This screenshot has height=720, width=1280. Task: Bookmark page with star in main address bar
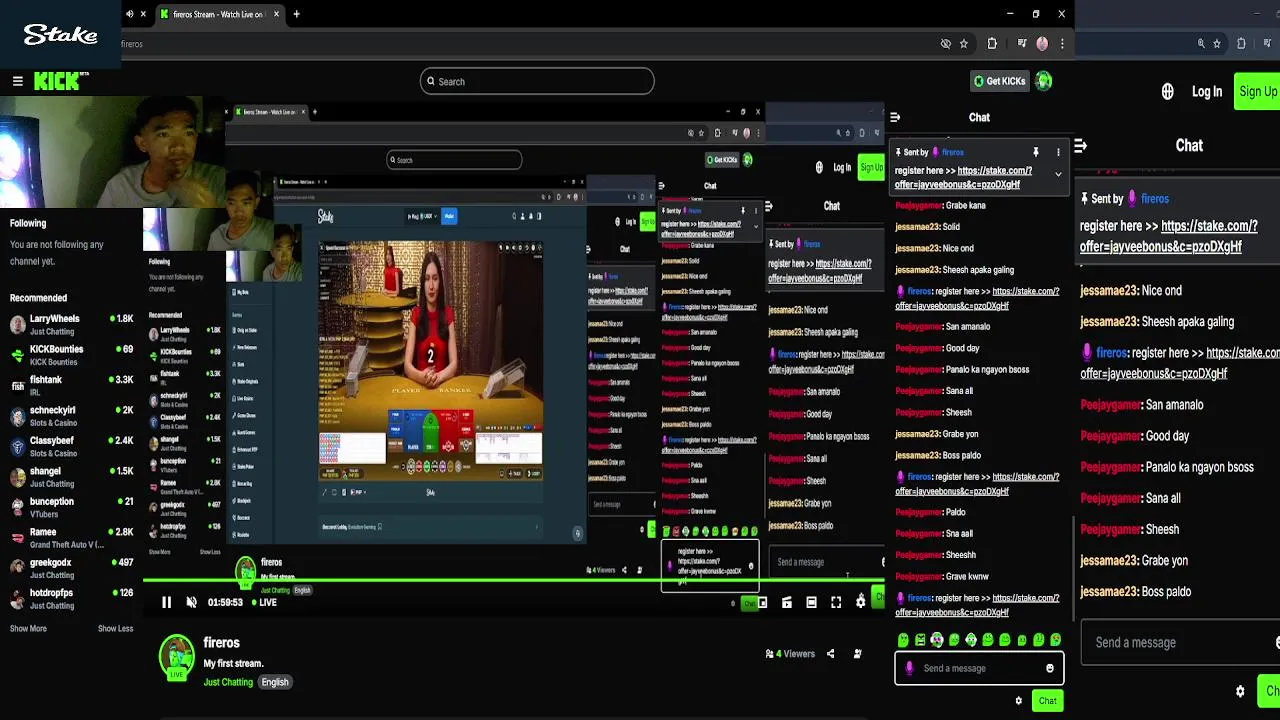(964, 44)
